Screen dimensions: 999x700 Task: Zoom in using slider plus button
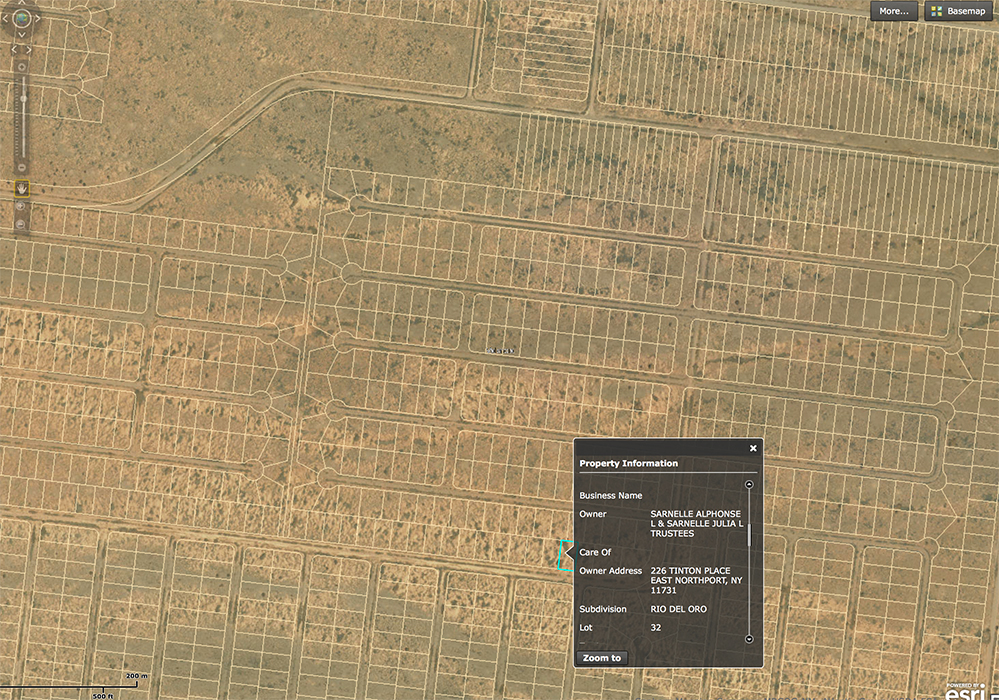point(22,67)
